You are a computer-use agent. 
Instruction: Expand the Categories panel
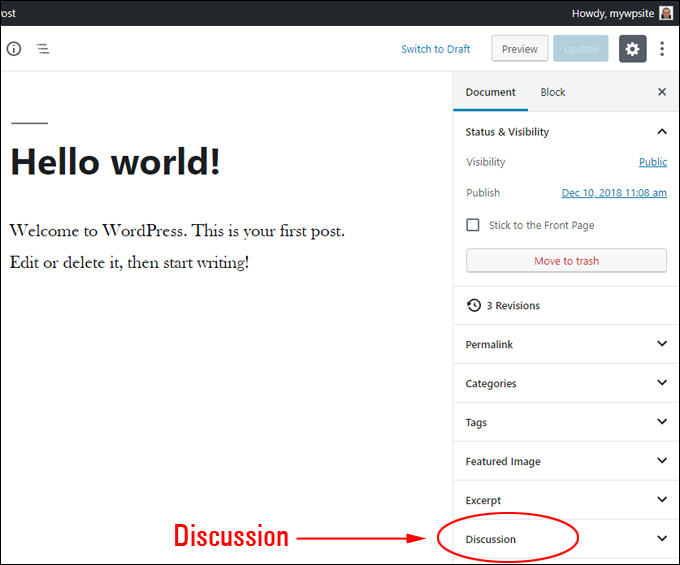point(662,383)
